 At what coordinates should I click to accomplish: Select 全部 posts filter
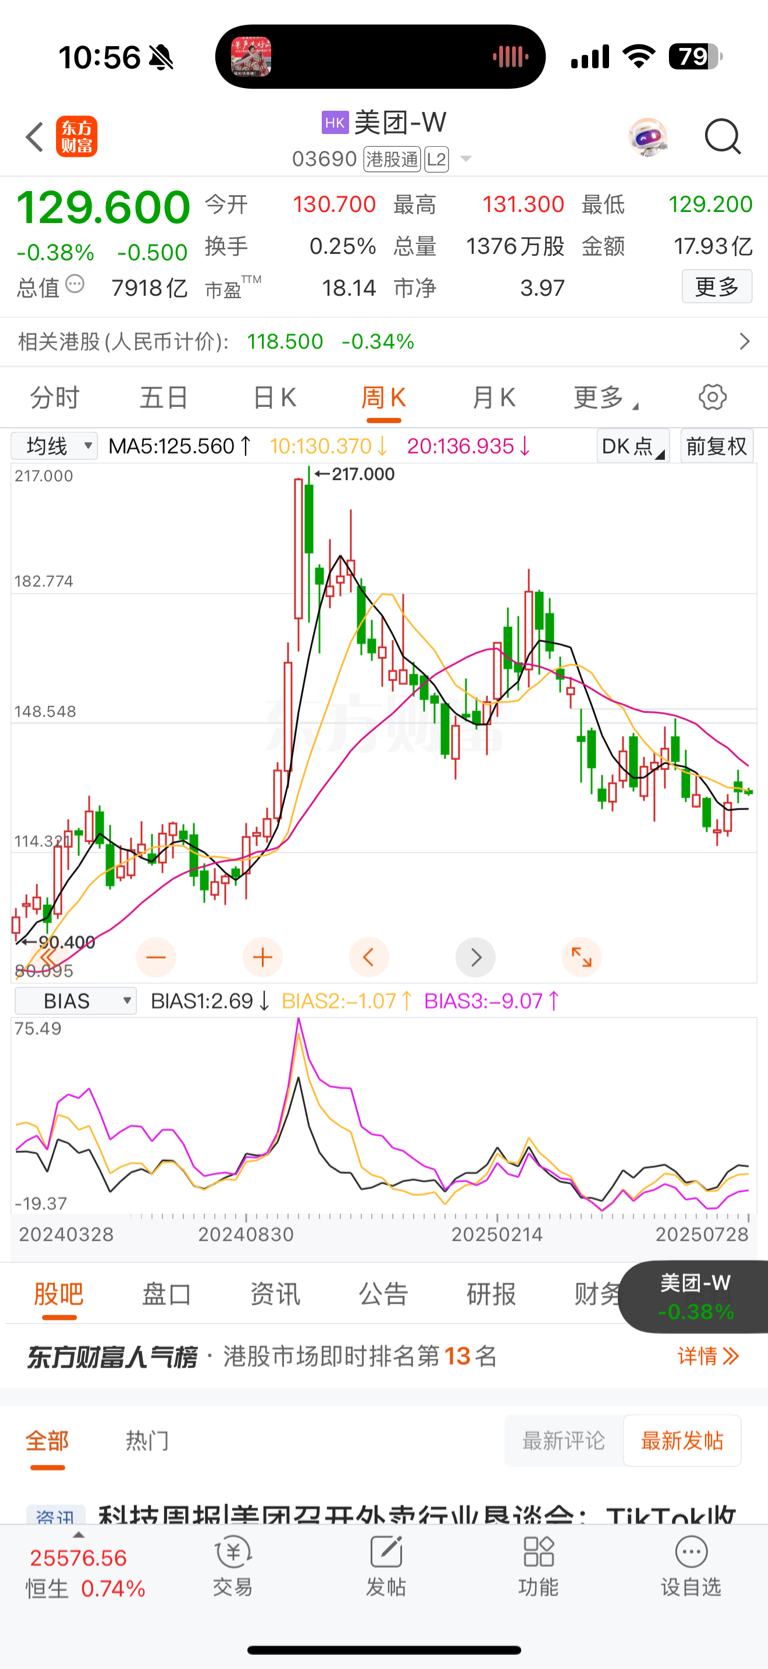(x=47, y=1441)
